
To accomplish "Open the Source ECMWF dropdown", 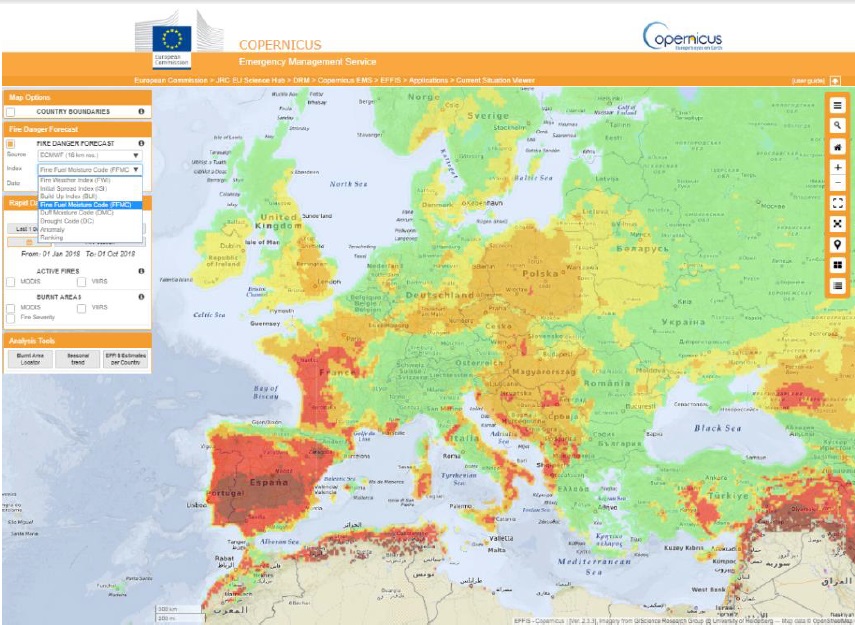I will pyautogui.click(x=89, y=156).
